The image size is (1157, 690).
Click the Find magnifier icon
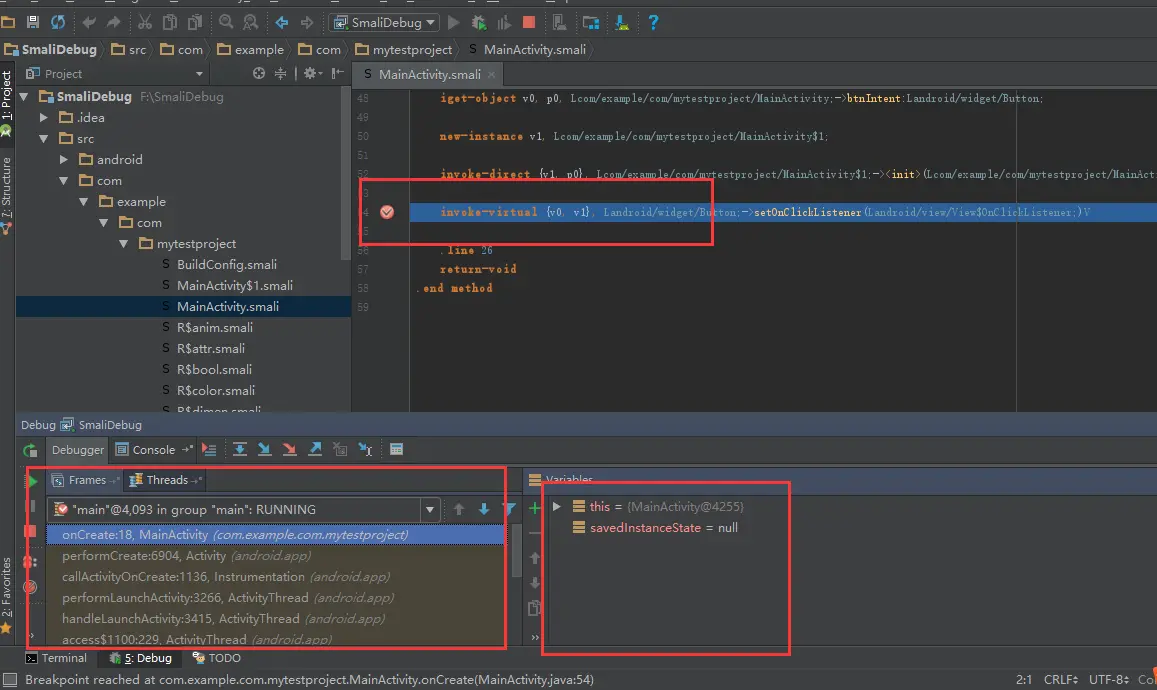(x=226, y=23)
